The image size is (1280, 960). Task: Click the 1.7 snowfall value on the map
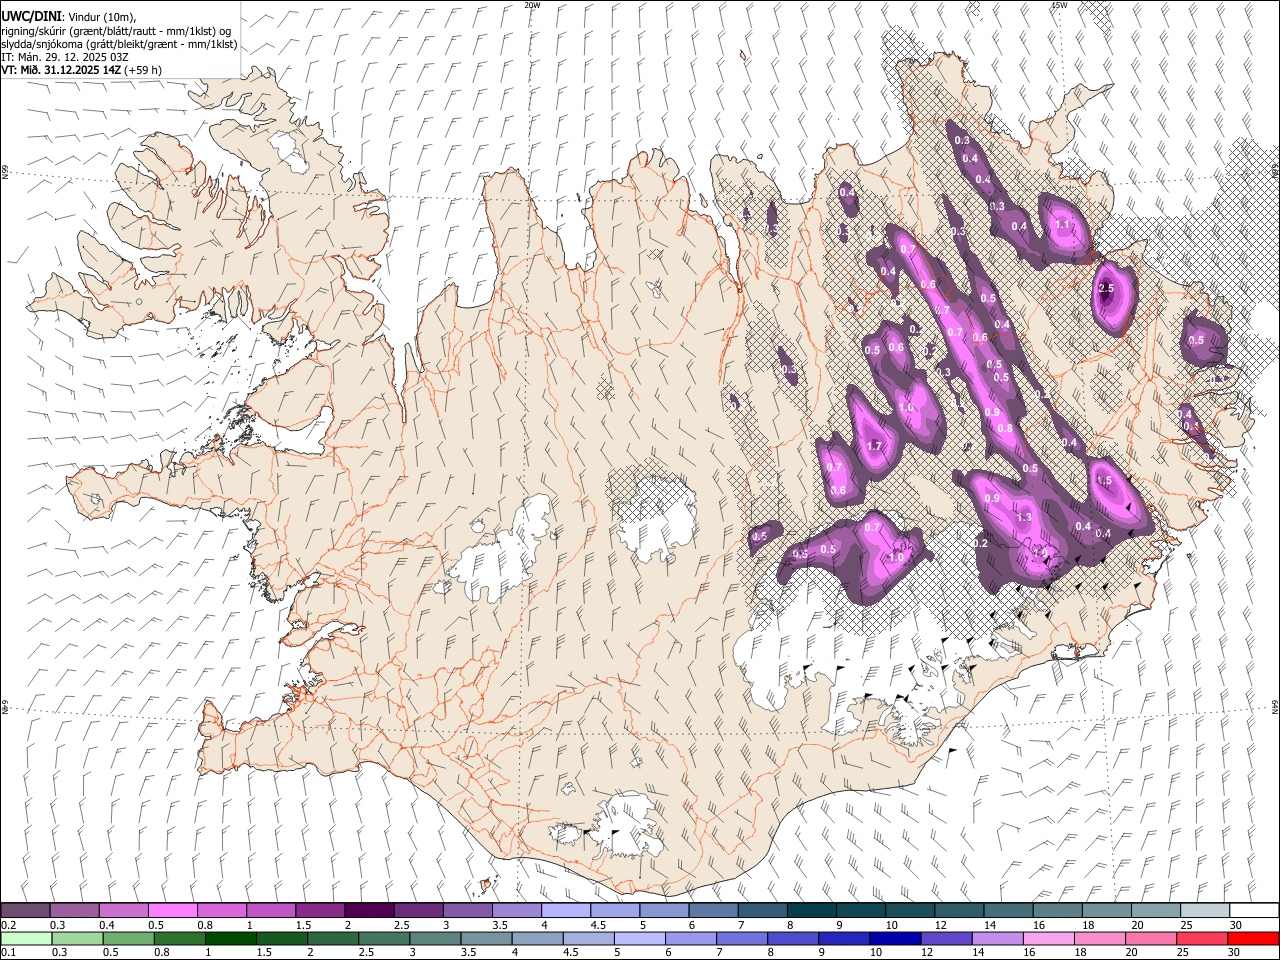coord(875,446)
